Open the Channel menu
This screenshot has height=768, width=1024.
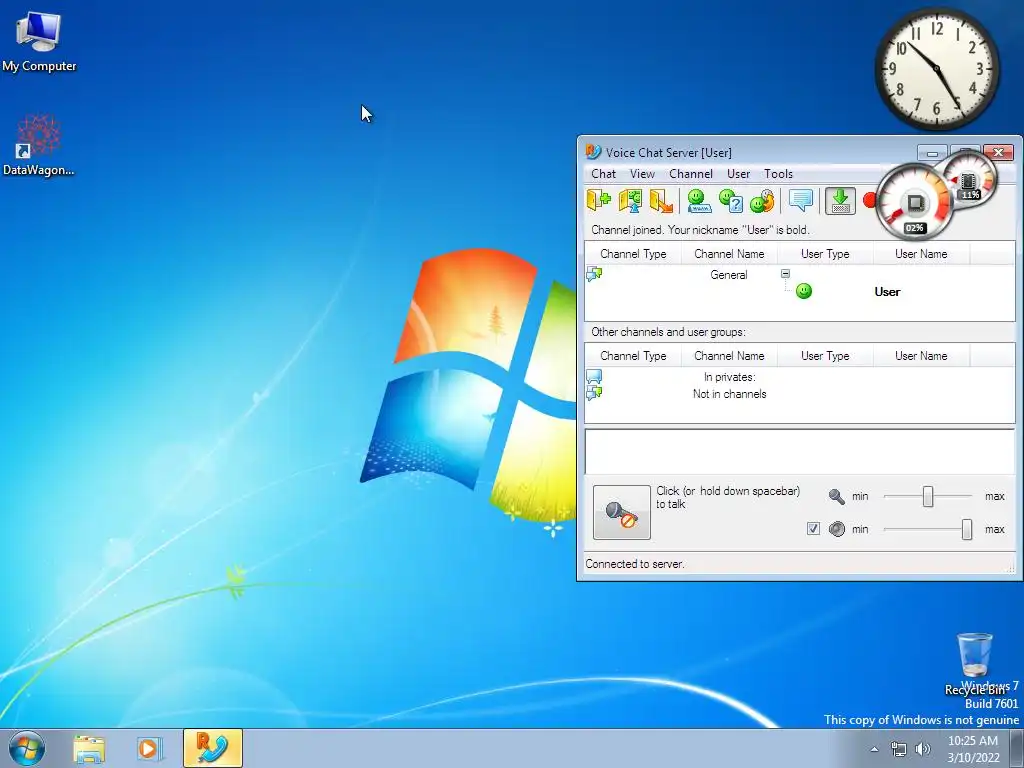coord(690,174)
